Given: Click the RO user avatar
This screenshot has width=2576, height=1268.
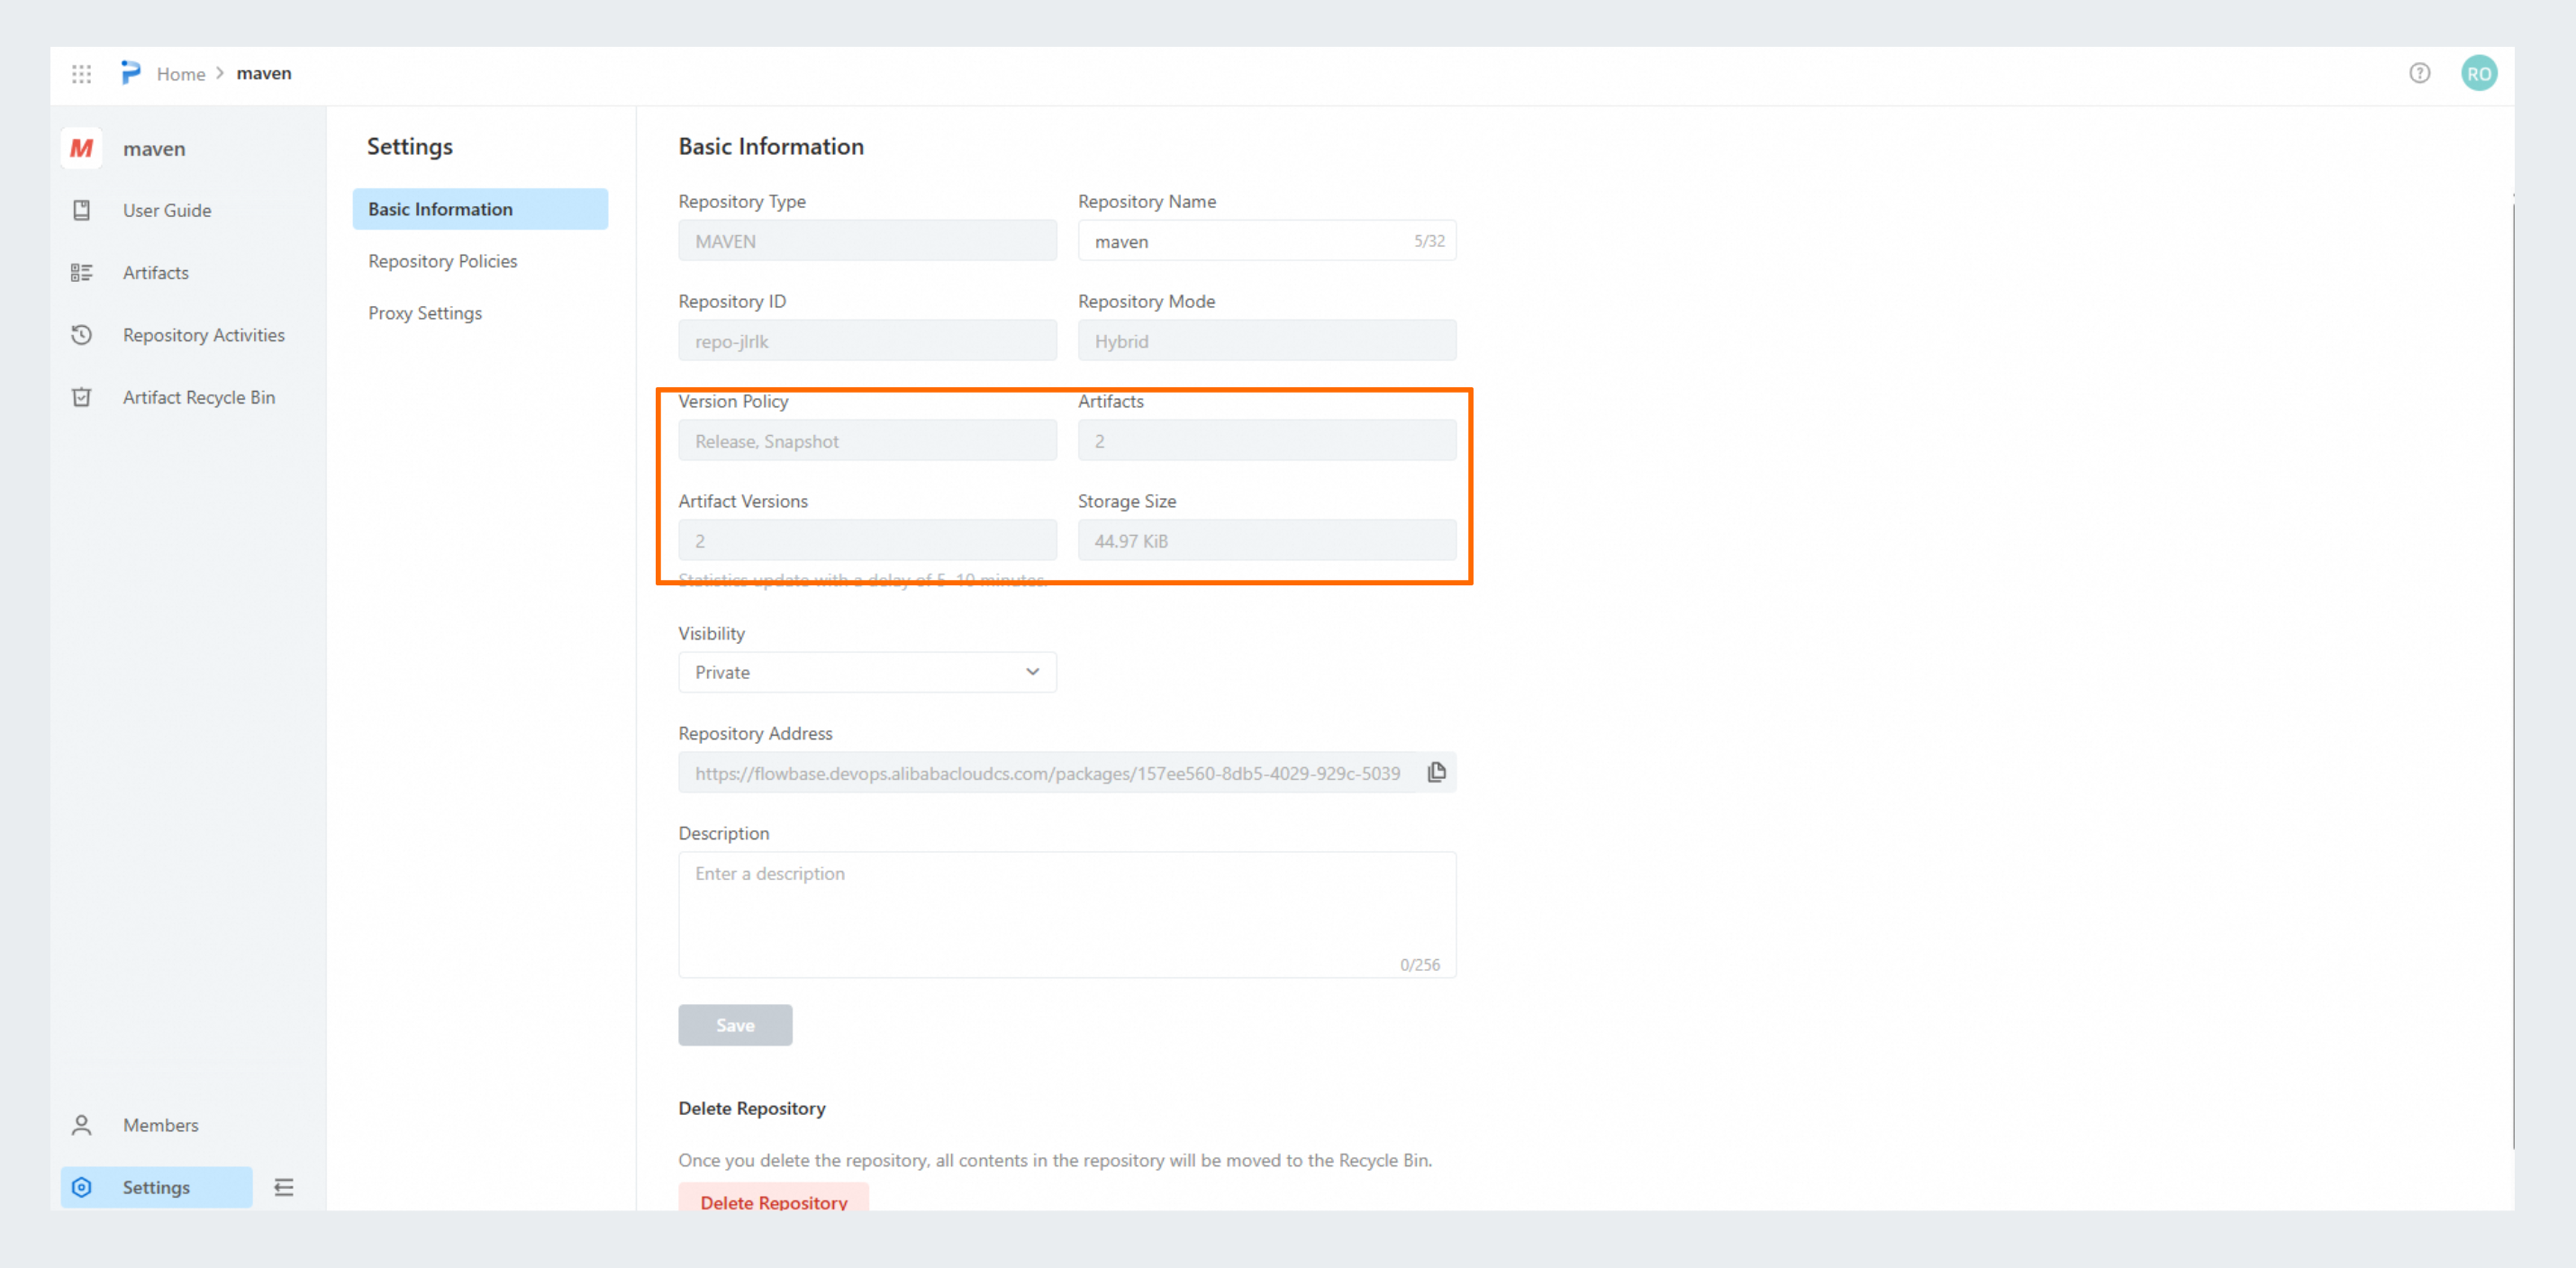Looking at the screenshot, I should [x=2478, y=73].
